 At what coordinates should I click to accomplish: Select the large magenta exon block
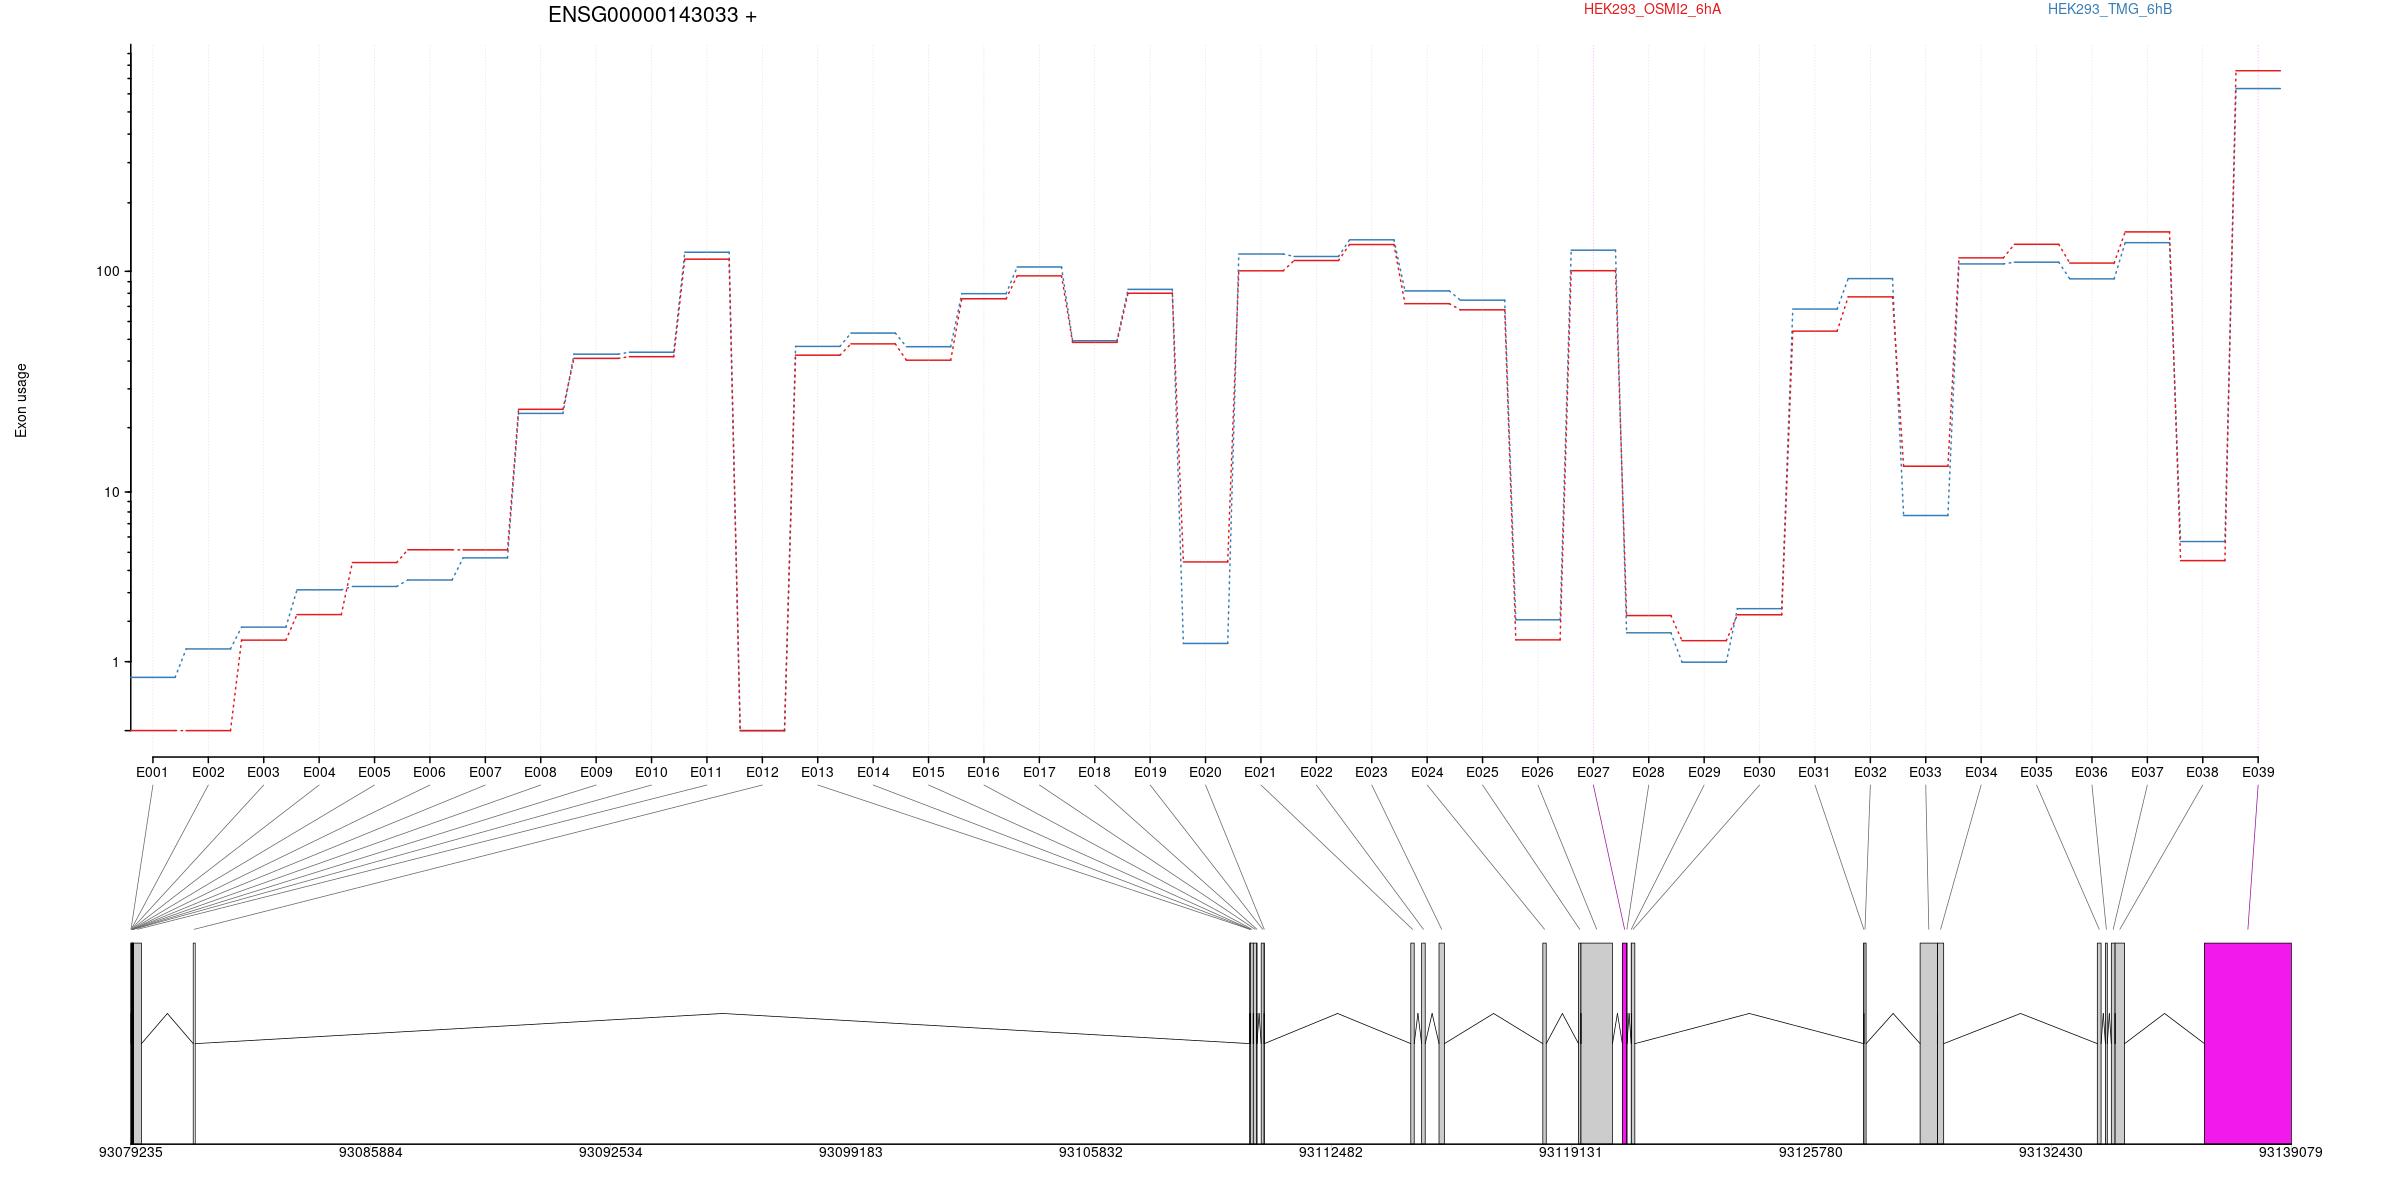(x=2248, y=1043)
